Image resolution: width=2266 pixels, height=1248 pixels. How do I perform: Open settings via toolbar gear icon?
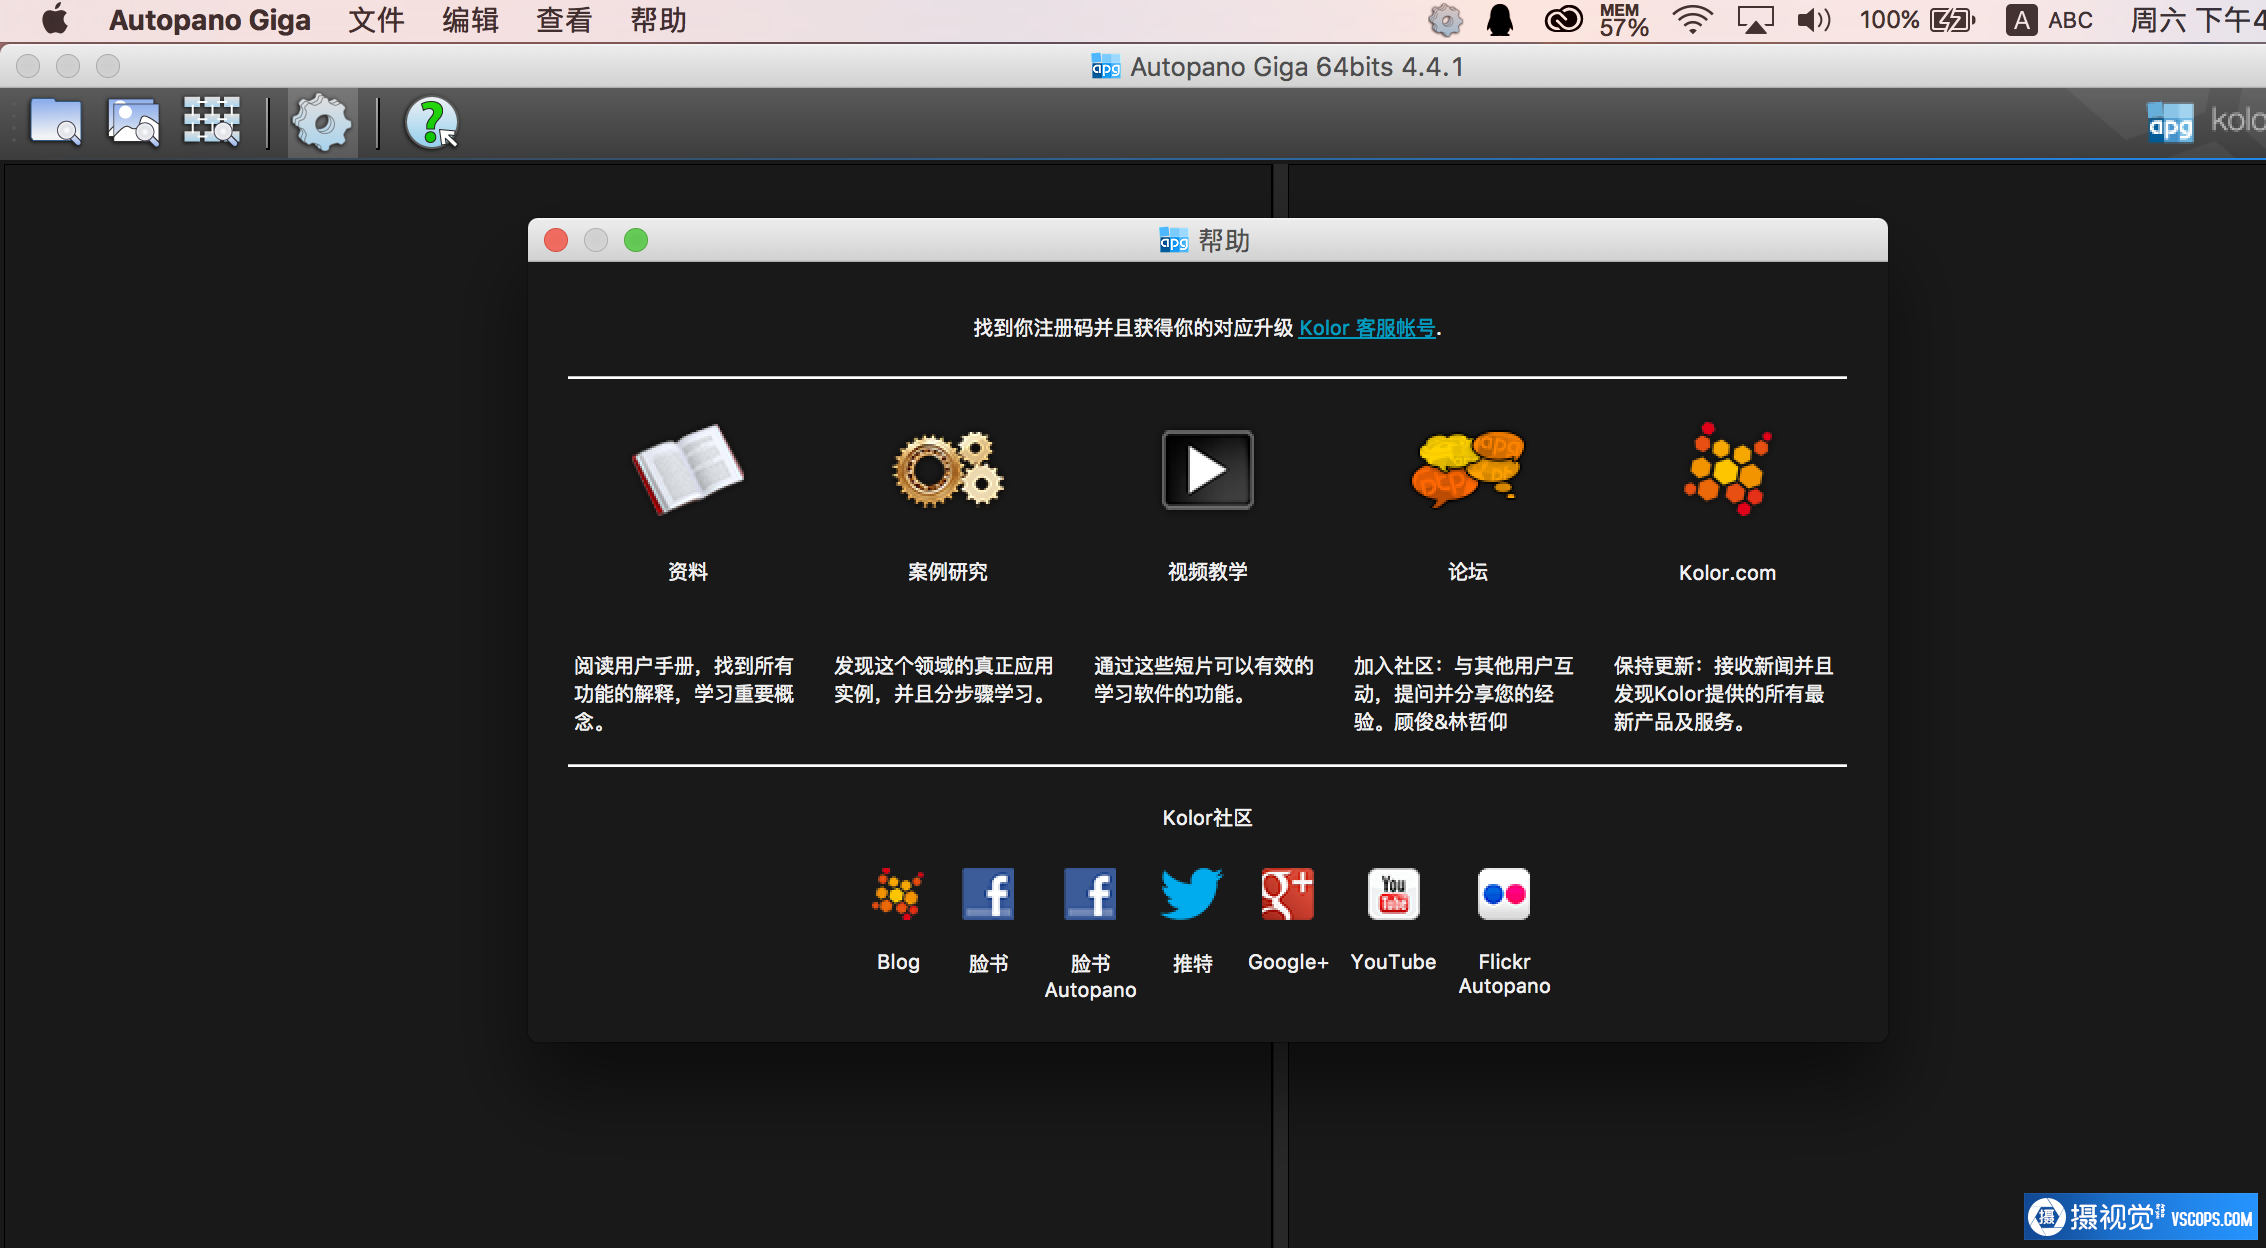tap(322, 123)
